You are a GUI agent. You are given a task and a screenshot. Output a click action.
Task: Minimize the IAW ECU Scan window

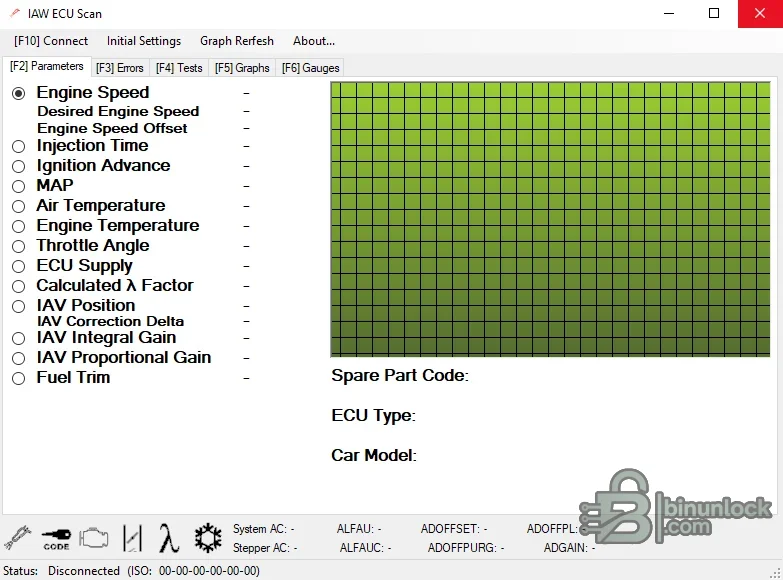tap(669, 13)
